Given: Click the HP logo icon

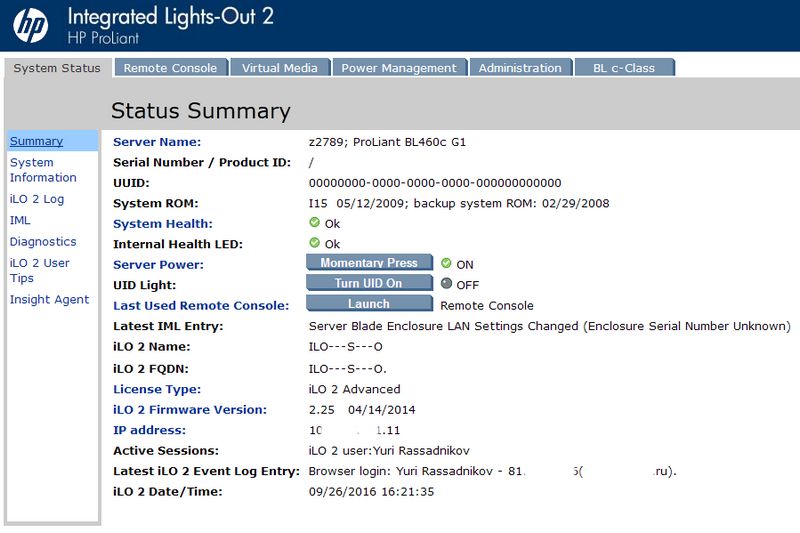Looking at the screenshot, I should (31, 25).
